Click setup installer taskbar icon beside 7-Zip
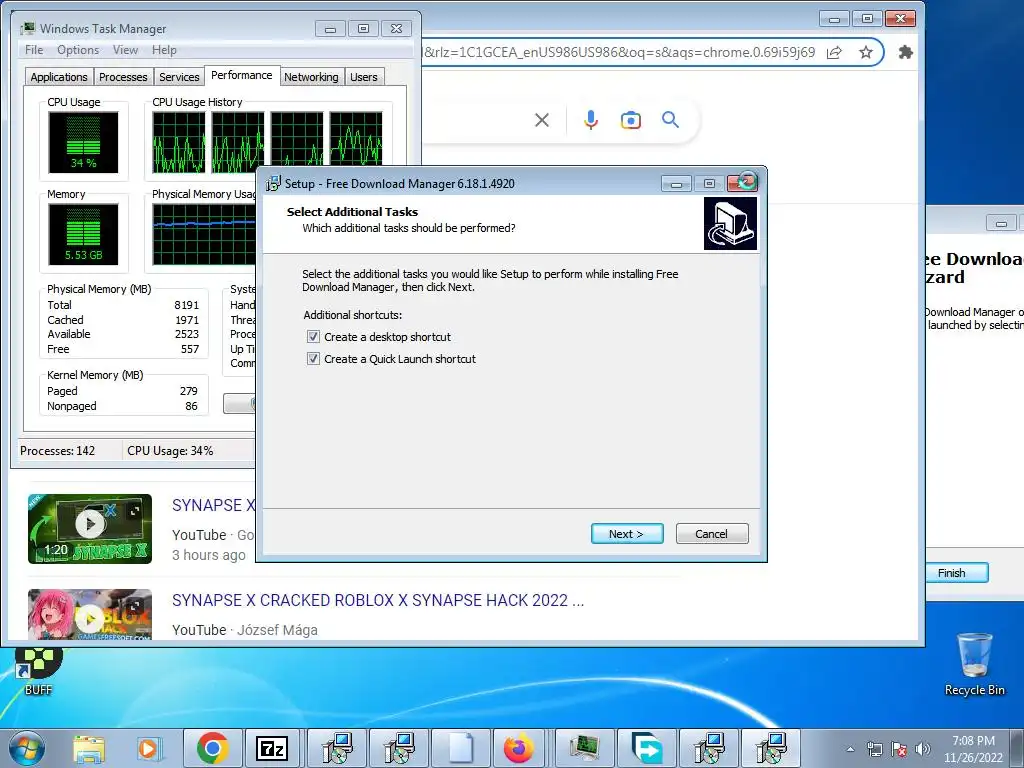The height and width of the screenshot is (768, 1024). (337, 748)
